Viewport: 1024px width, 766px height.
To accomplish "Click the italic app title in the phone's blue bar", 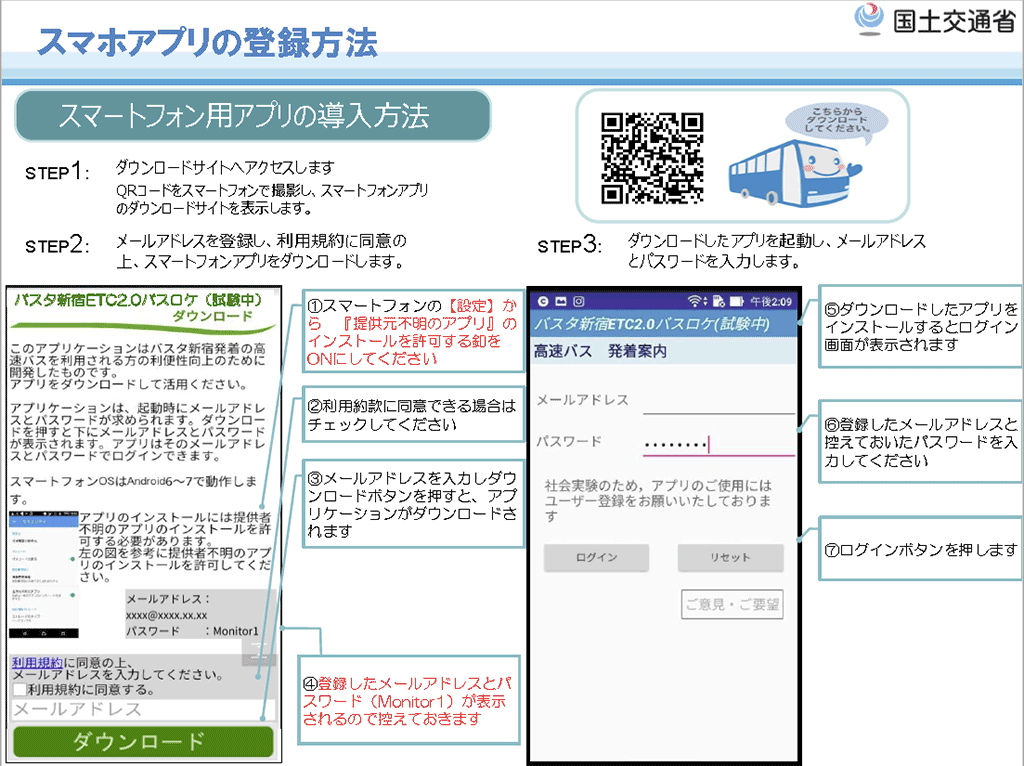I will [x=652, y=324].
